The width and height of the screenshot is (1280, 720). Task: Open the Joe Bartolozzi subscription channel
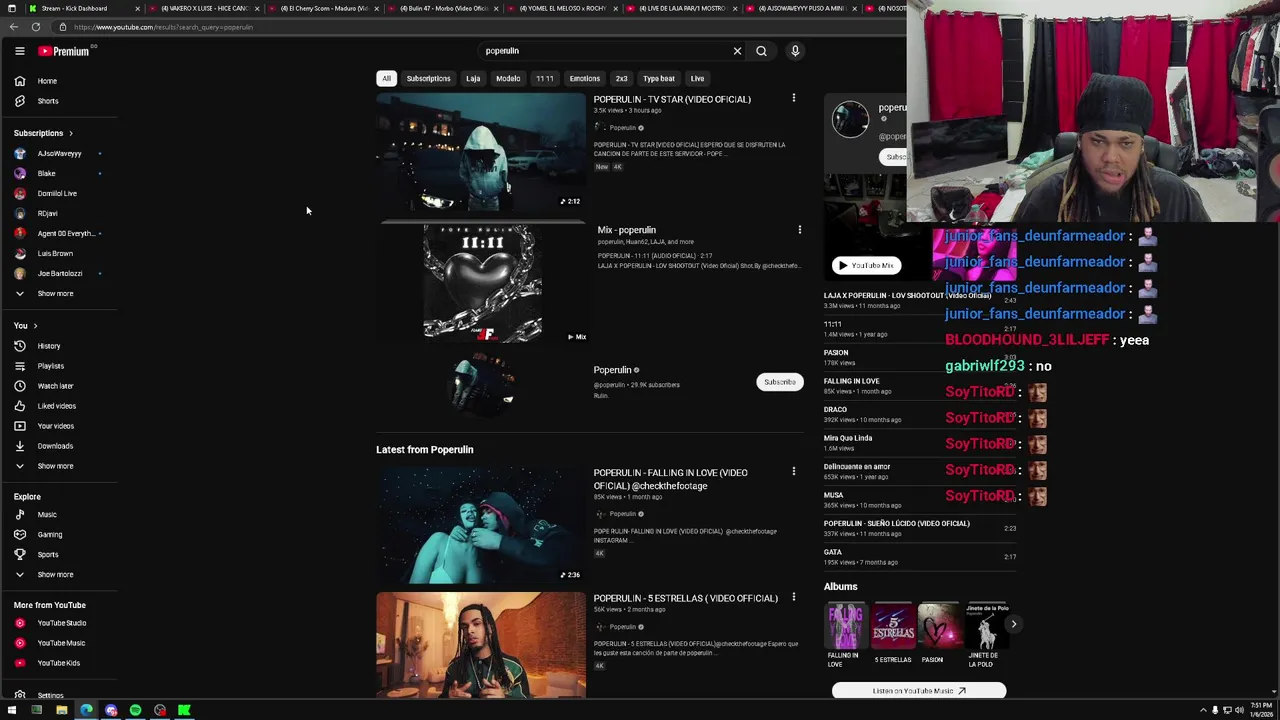pyautogui.click(x=60, y=273)
